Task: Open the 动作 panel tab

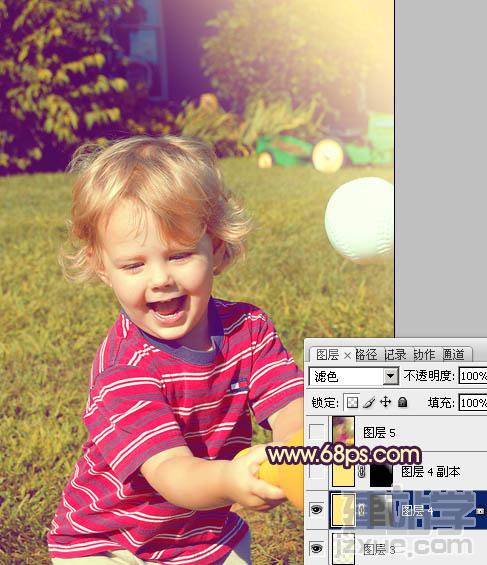Action: tap(424, 355)
